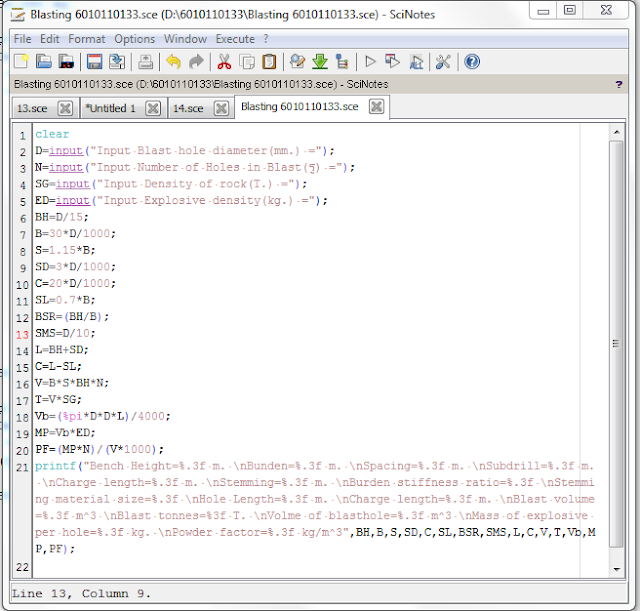Open the Window menu
This screenshot has height=611, width=640.
point(185,39)
